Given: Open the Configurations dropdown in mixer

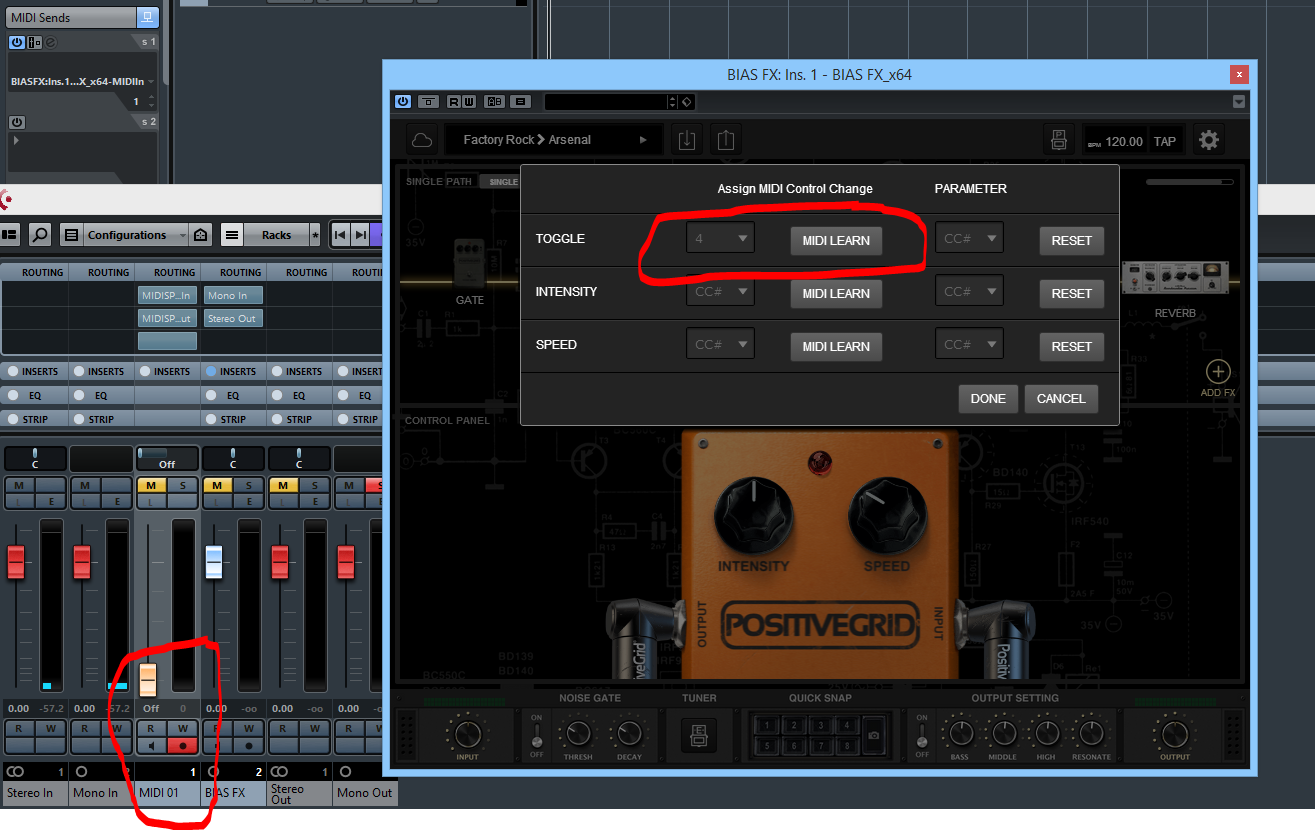Looking at the screenshot, I should click(136, 235).
